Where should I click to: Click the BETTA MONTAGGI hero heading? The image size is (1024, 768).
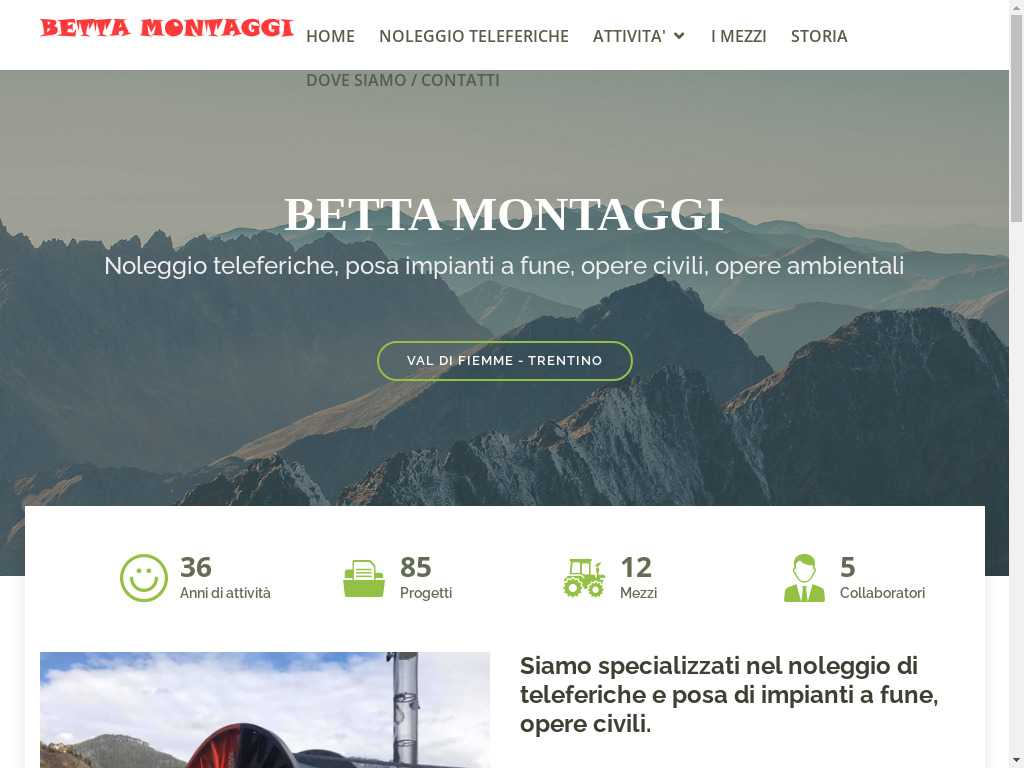[x=504, y=214]
